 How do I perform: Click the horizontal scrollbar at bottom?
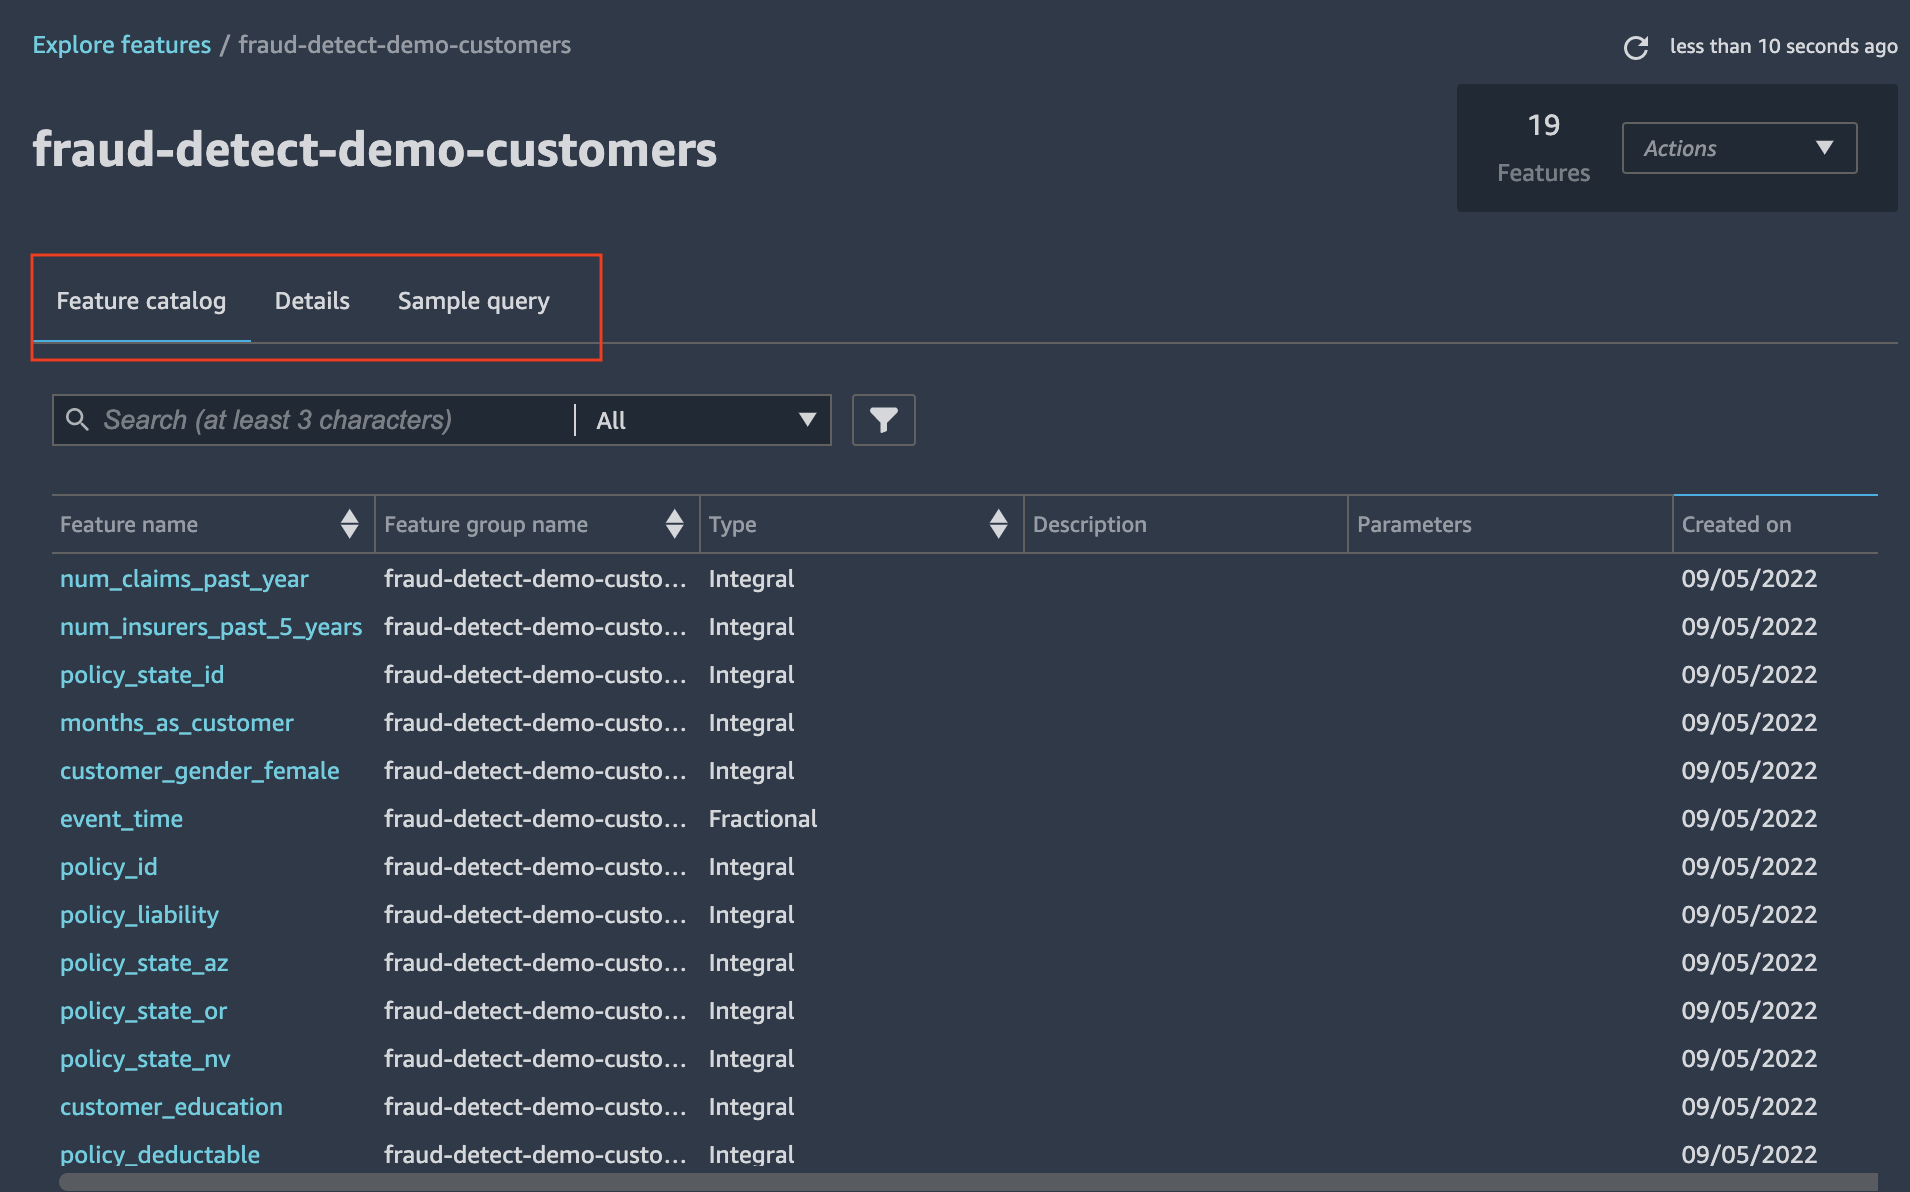[968, 1183]
